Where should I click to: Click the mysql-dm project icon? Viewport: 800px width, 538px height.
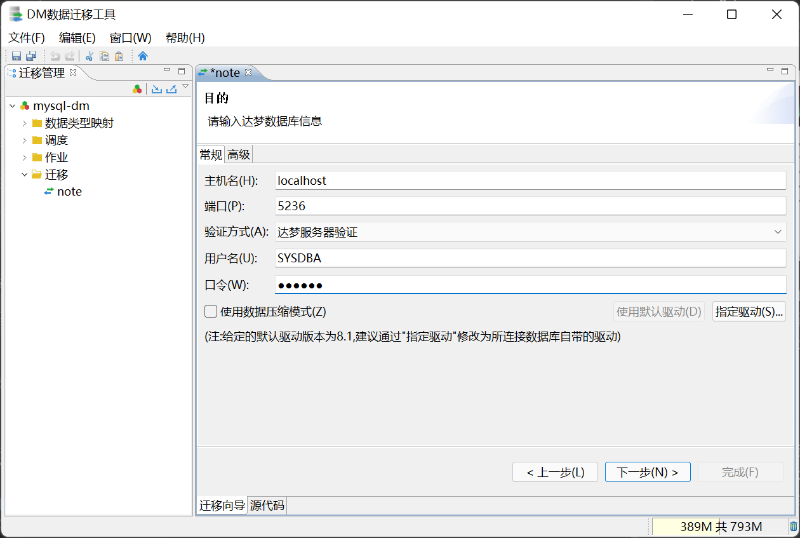24,106
